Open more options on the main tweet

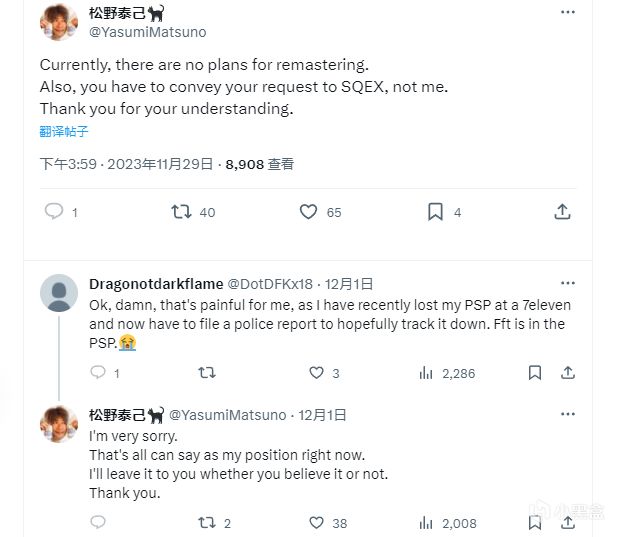point(568,12)
